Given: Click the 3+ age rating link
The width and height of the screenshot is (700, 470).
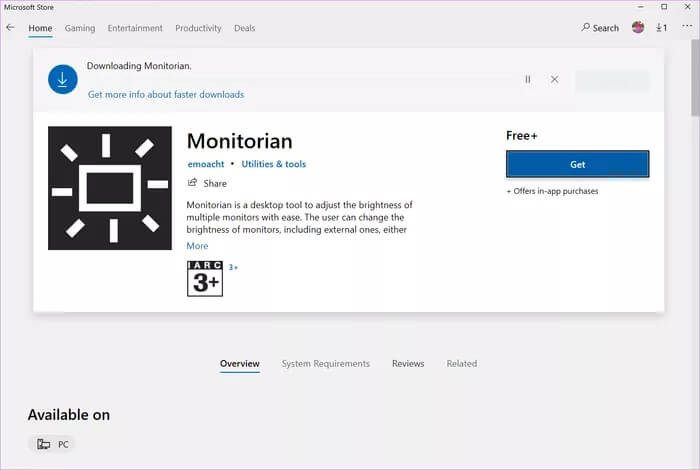Looking at the screenshot, I should click(233, 267).
